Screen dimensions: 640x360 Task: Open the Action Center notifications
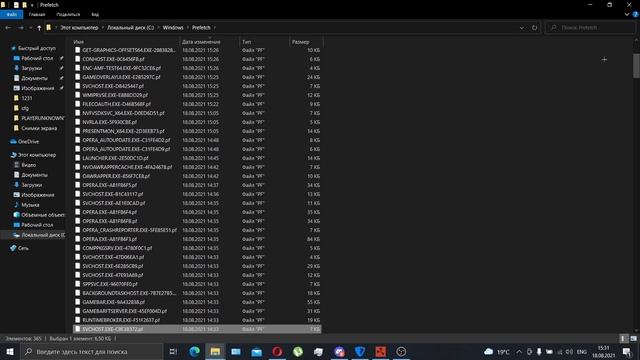[627, 351]
